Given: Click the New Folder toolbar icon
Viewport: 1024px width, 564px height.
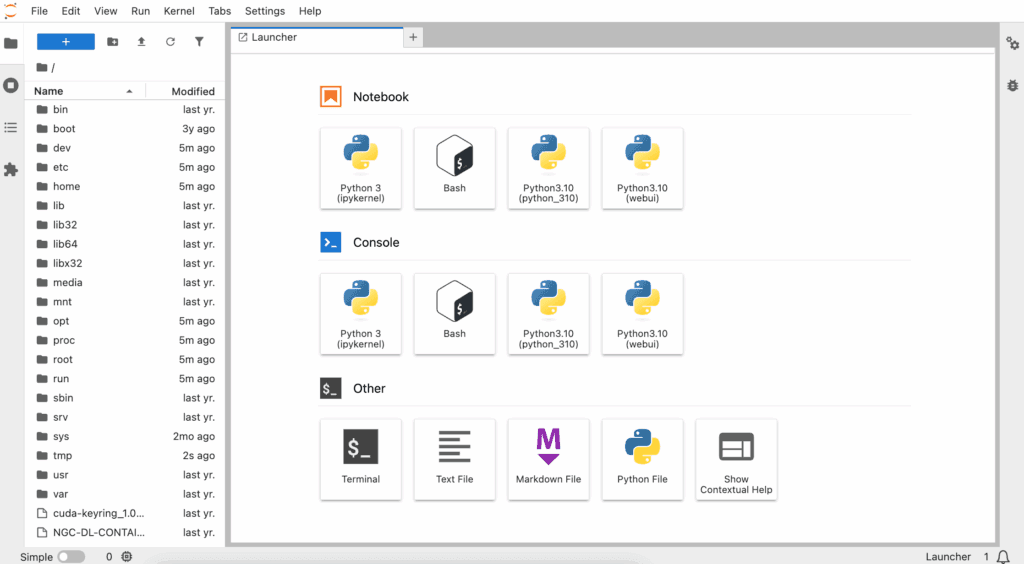Looking at the screenshot, I should pyautogui.click(x=112, y=42).
